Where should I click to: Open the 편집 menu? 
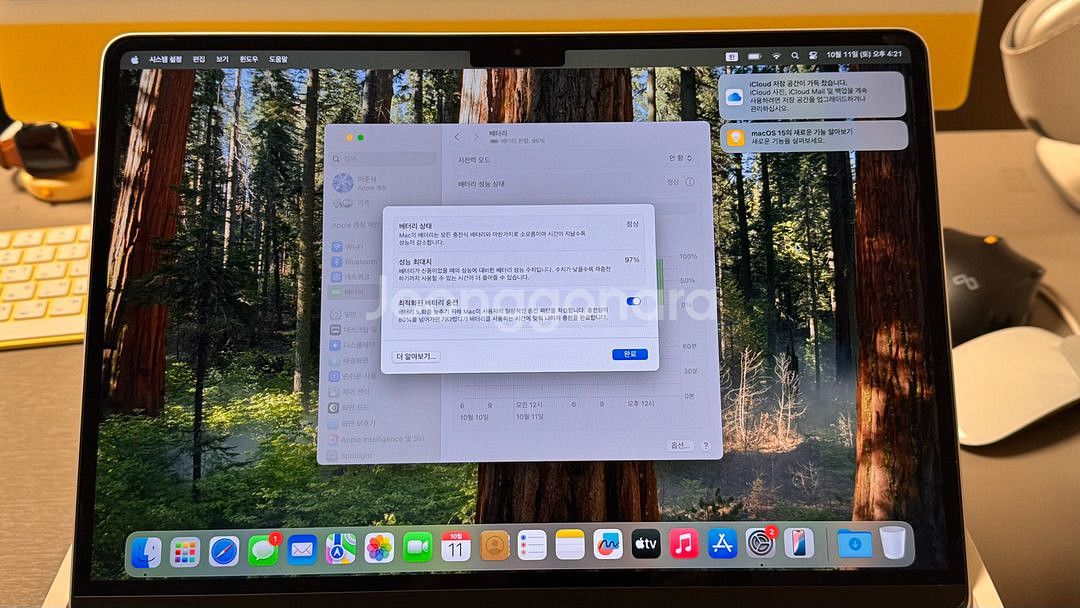click(199, 60)
